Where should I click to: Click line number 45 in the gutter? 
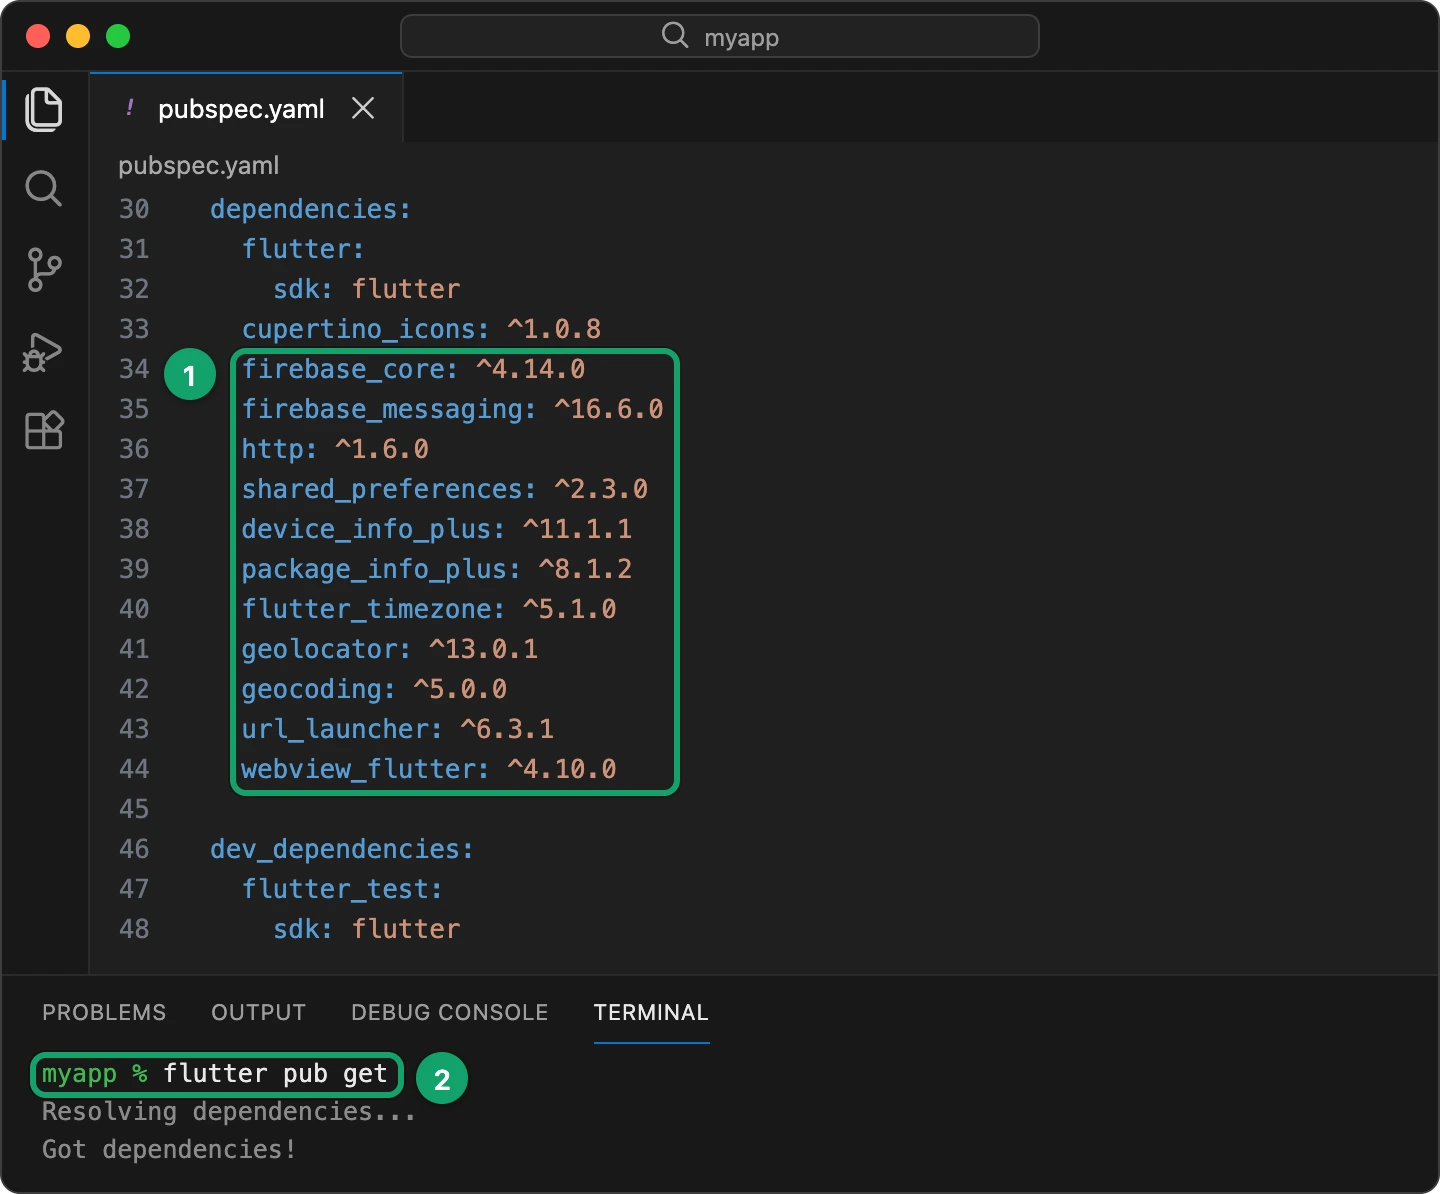134,809
